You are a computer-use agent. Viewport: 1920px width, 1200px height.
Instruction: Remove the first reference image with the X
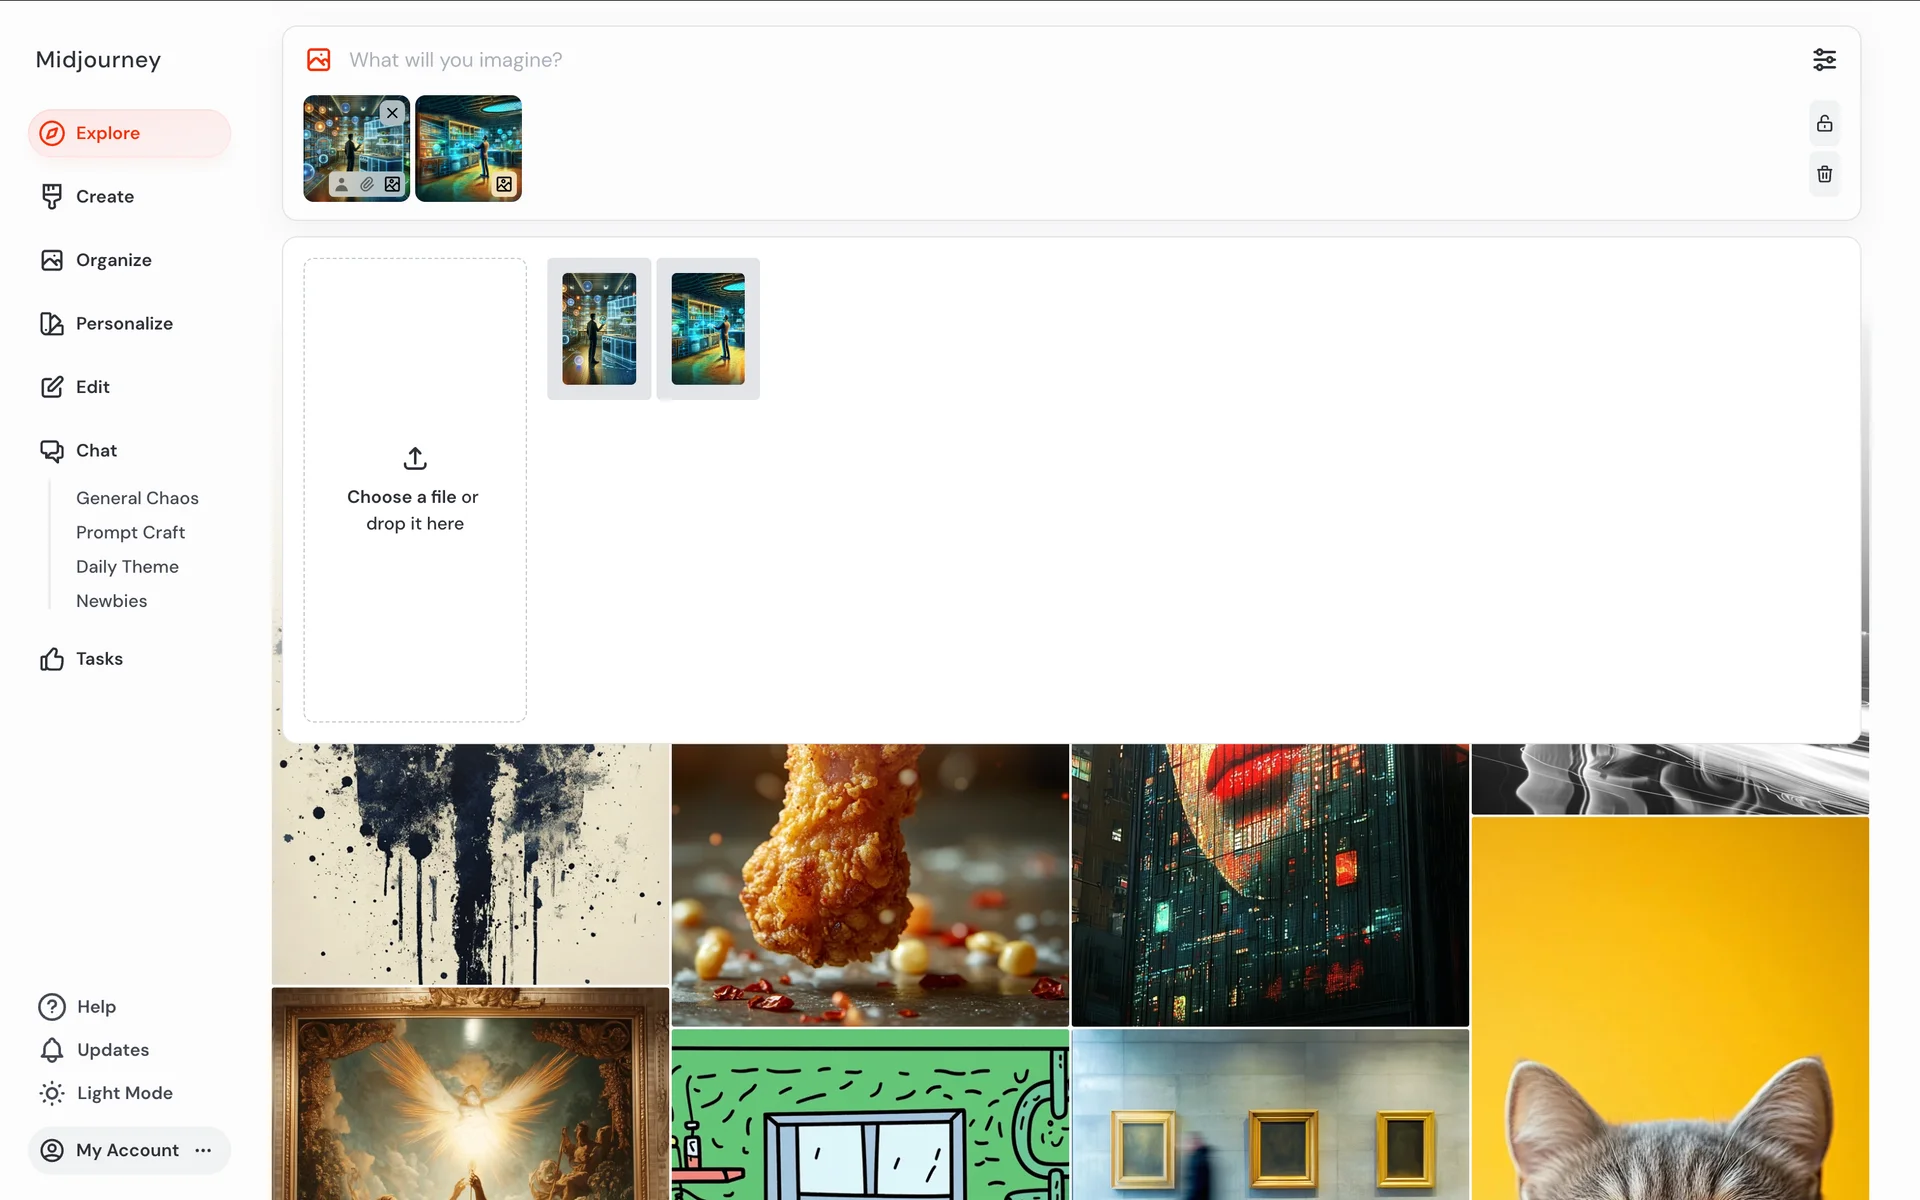click(393, 113)
